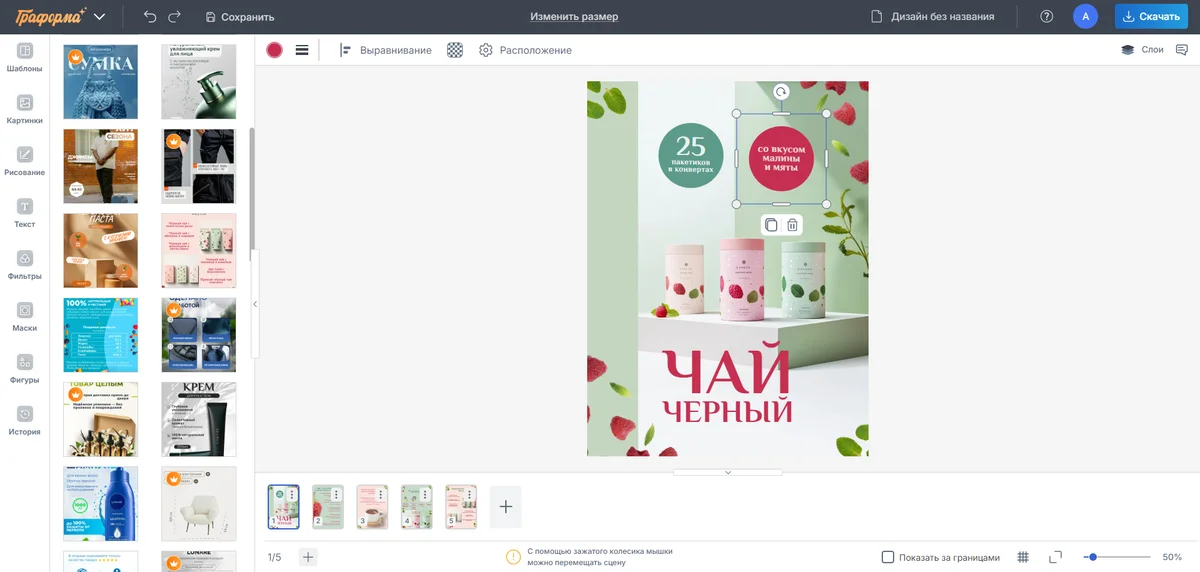Open the Выравнивание alignment menu

point(386,50)
